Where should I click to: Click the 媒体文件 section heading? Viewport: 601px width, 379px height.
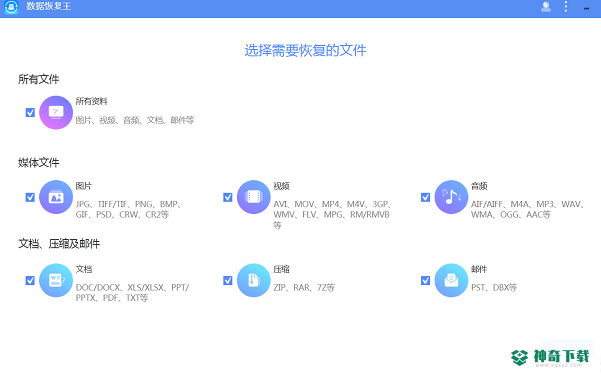point(38,162)
